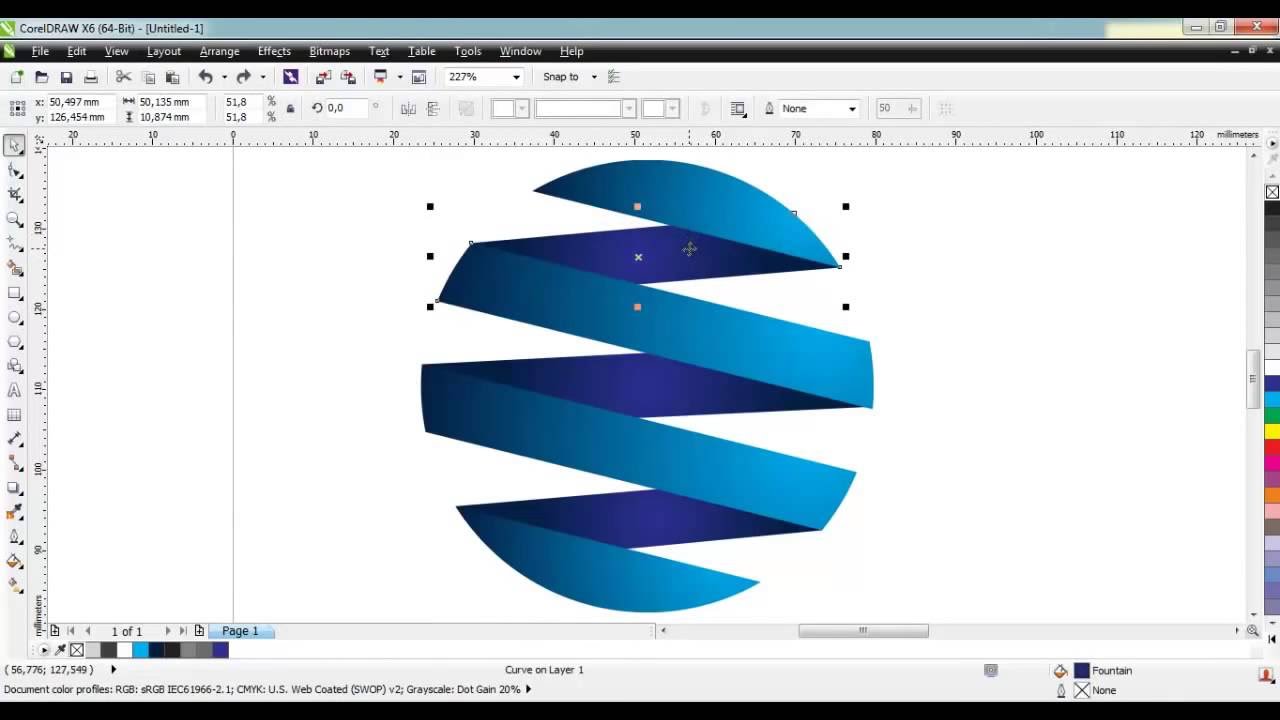Open the Layout menu

tap(164, 51)
